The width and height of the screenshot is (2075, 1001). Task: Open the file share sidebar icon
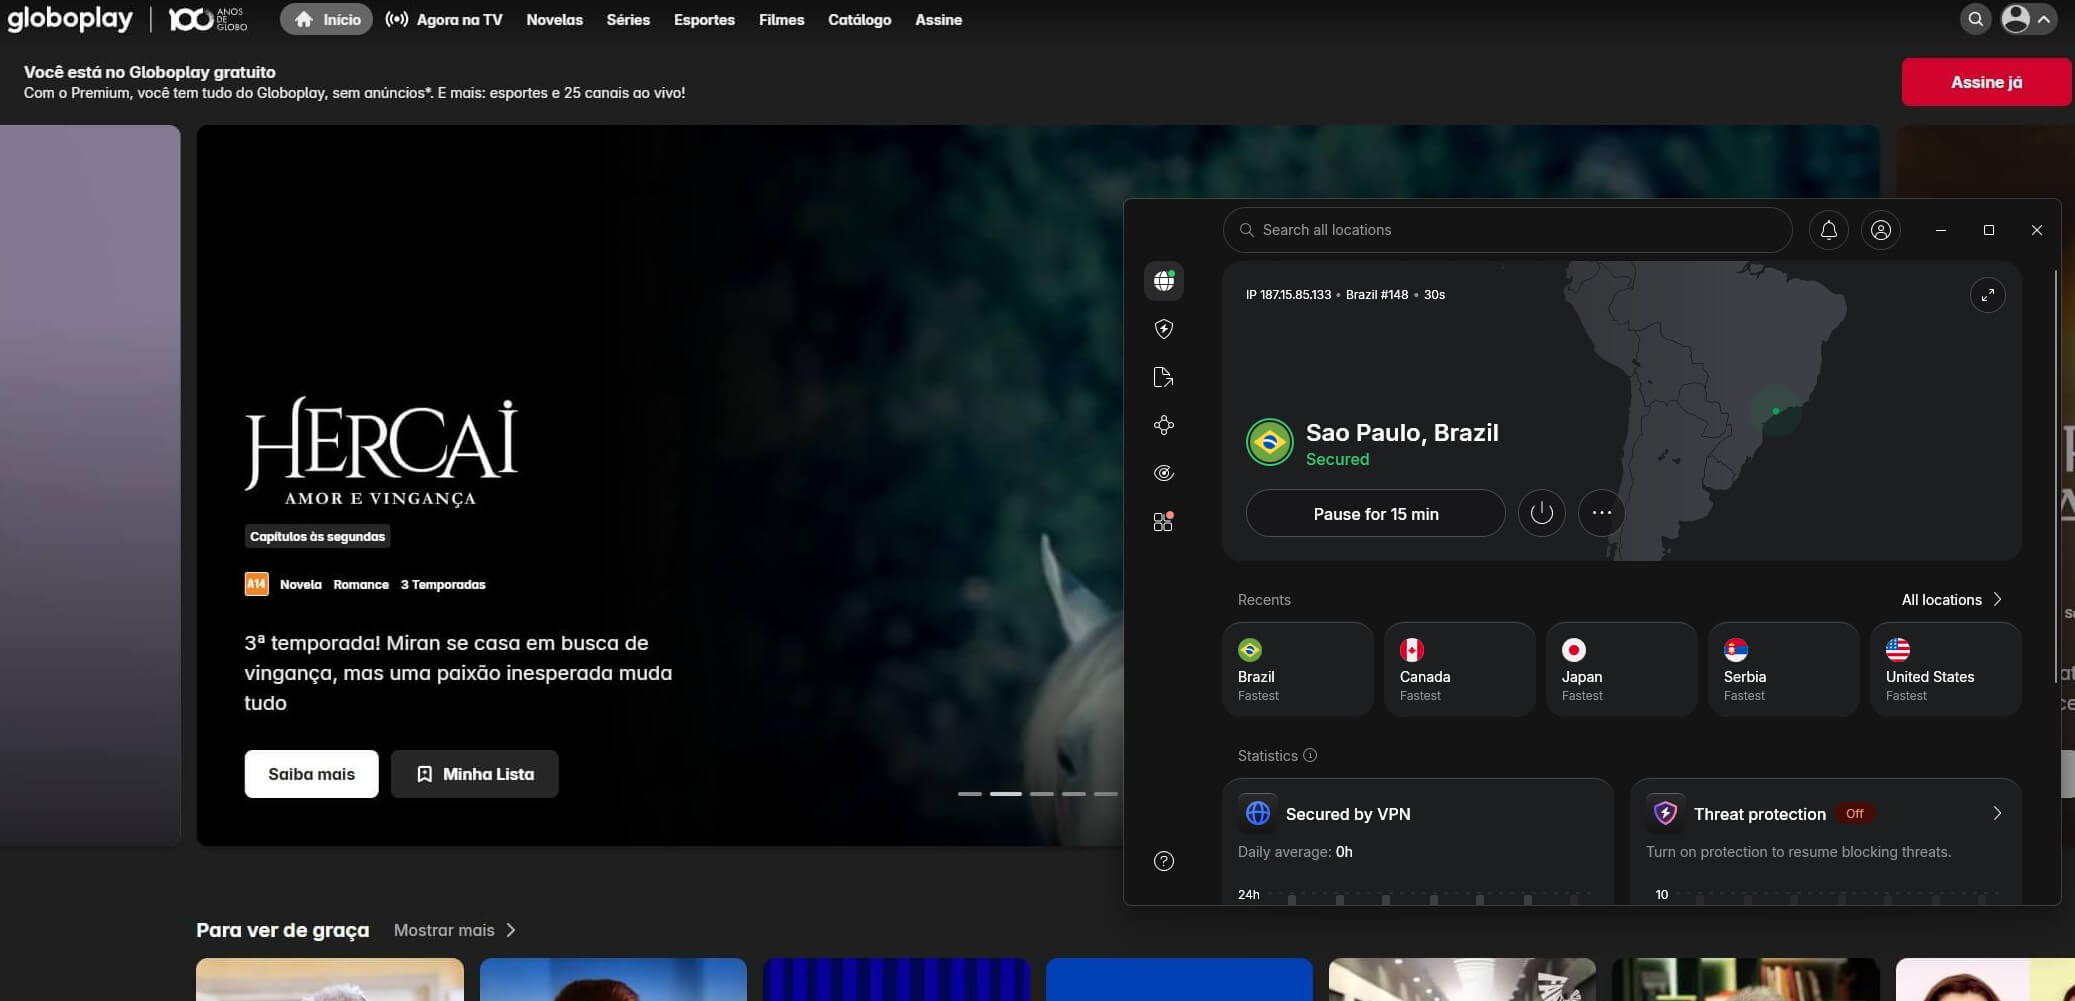[1163, 377]
